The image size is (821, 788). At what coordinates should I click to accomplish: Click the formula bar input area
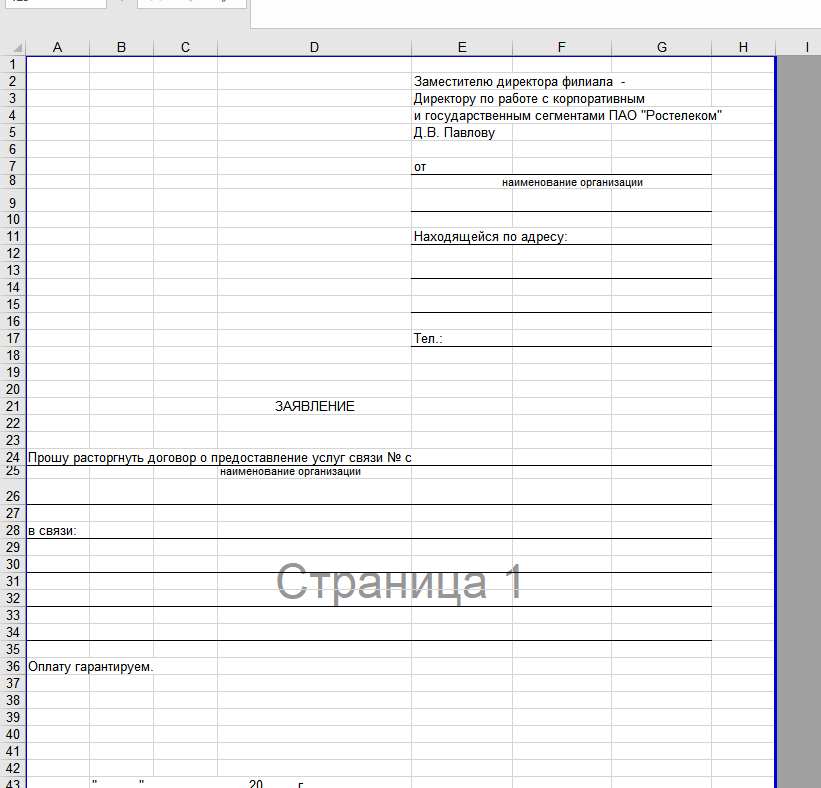click(x=530, y=12)
